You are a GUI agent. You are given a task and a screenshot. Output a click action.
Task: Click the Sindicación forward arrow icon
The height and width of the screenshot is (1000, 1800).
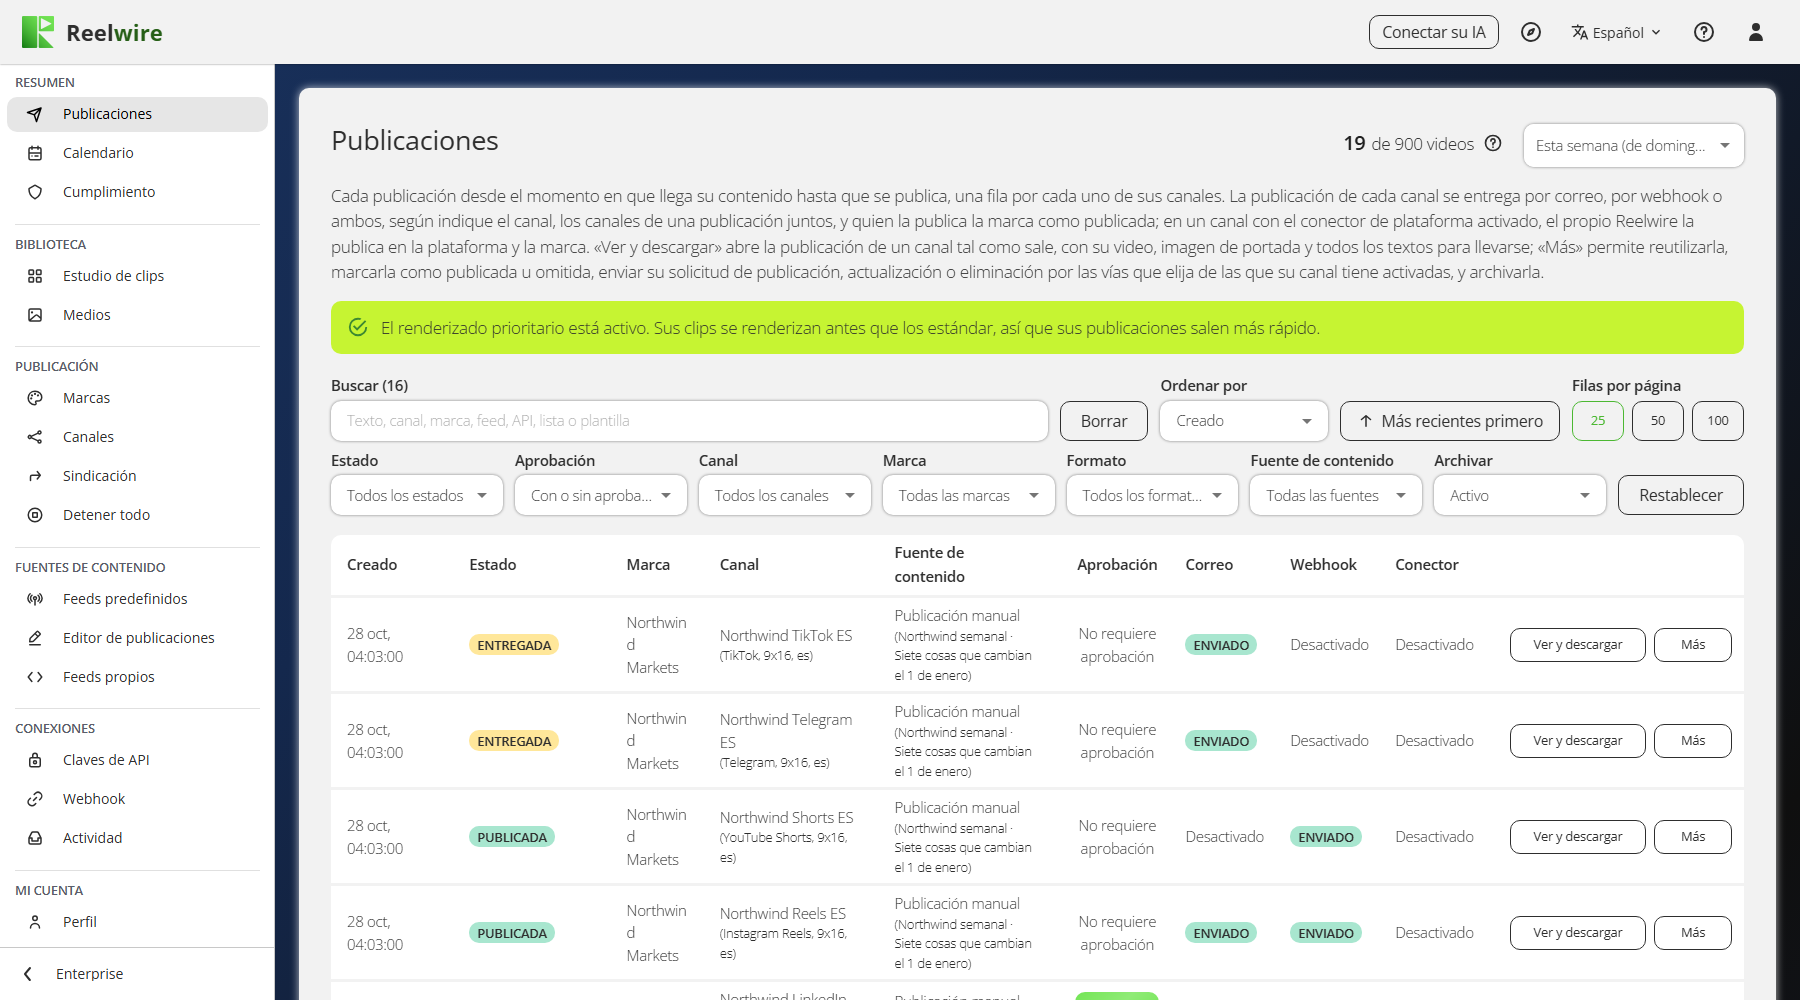35,476
